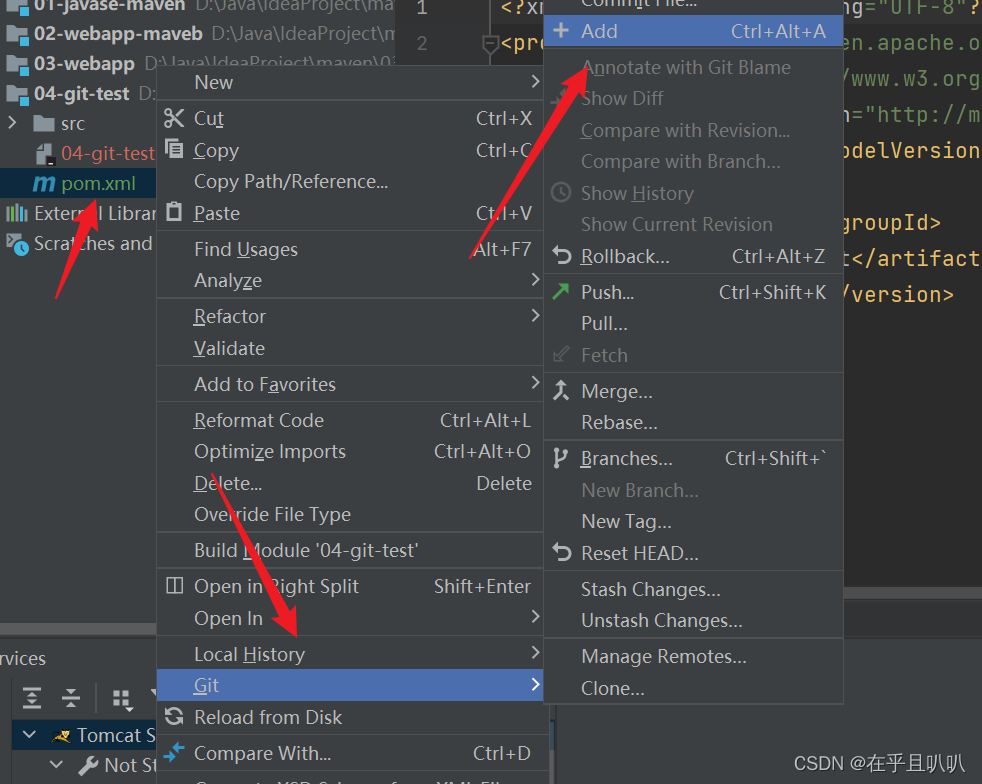
Task: Open the New submenu arrow
Action: pos(535,81)
